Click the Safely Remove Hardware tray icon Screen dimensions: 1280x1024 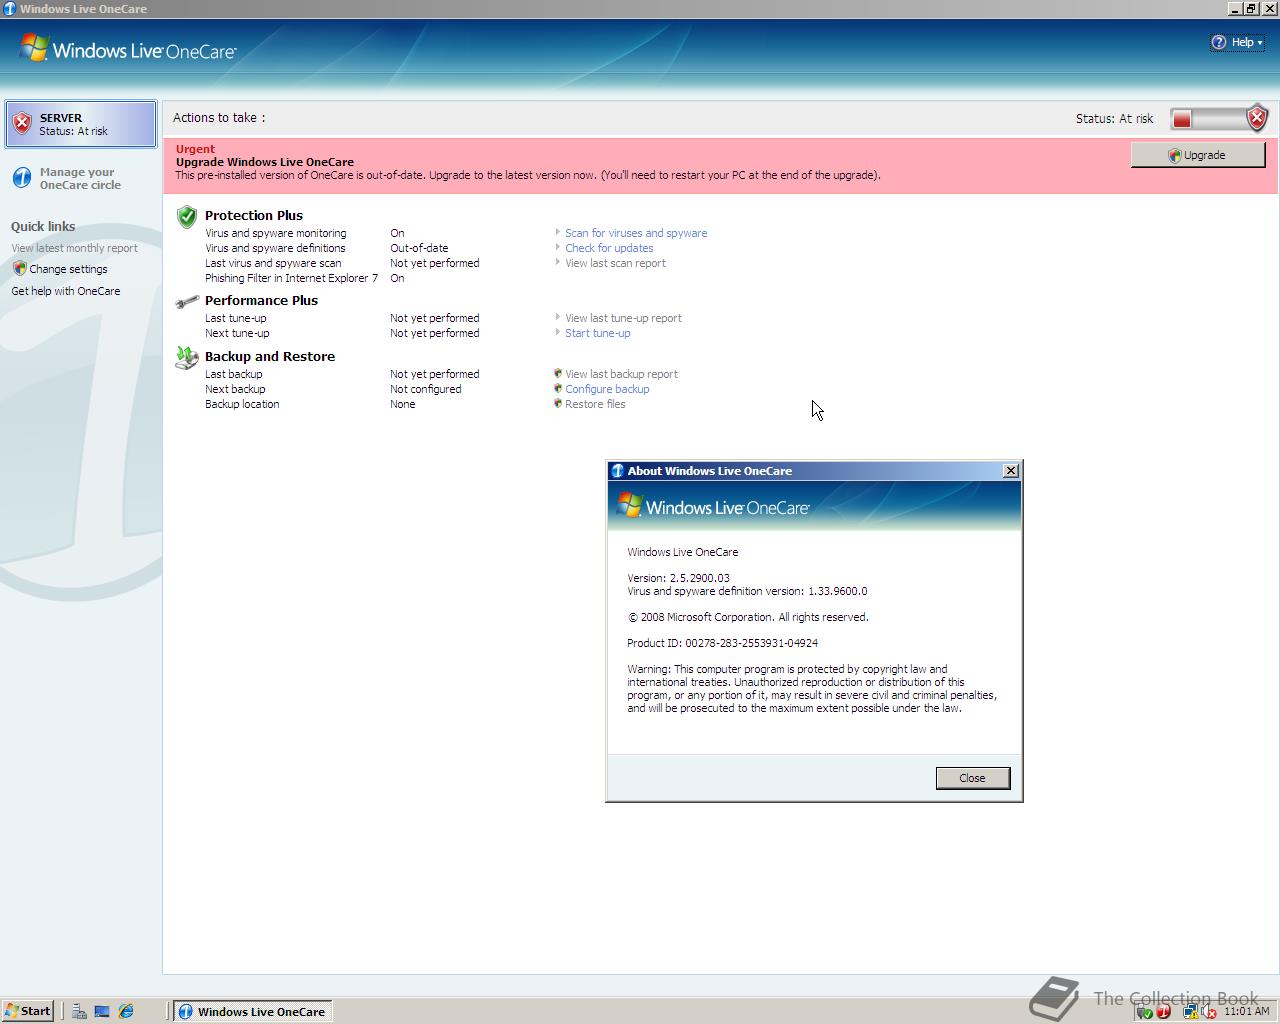click(x=1145, y=1012)
